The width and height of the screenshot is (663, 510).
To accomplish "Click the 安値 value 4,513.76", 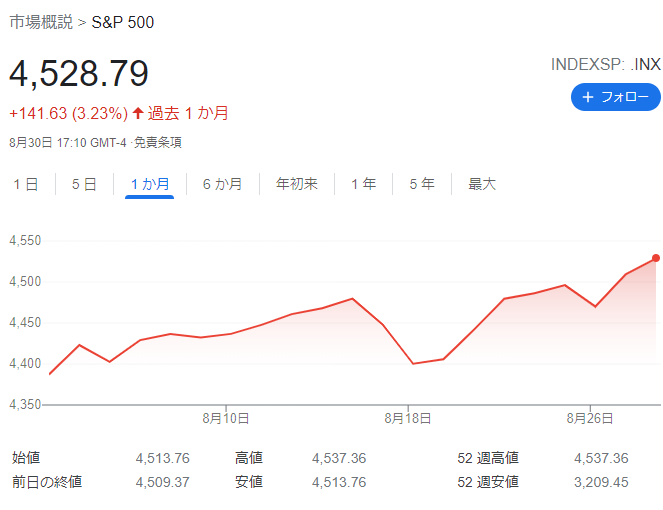I will [x=339, y=483].
